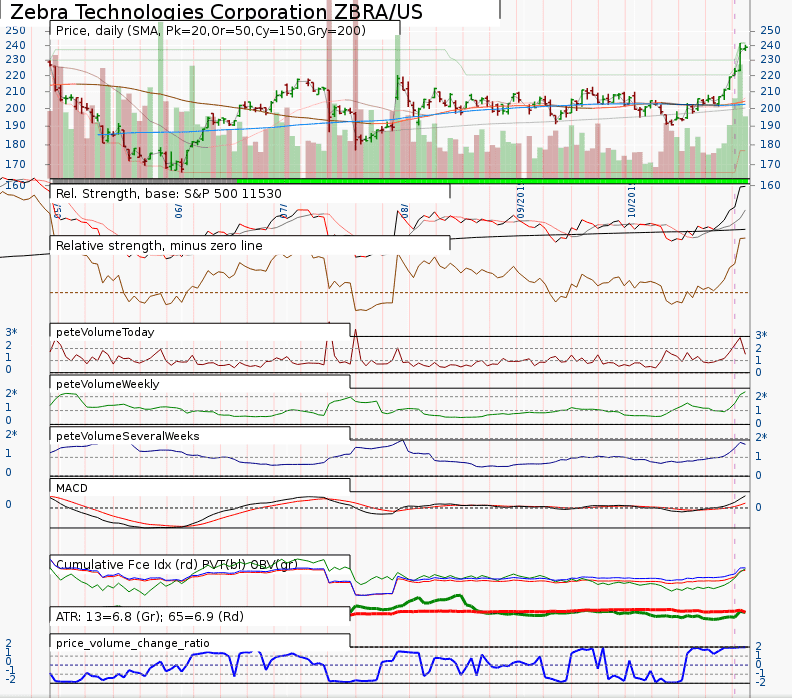Click the ATR: 13=6.8 (Gr); 65=6.9 (Rd) label
The image size is (792, 698).
pos(150,616)
